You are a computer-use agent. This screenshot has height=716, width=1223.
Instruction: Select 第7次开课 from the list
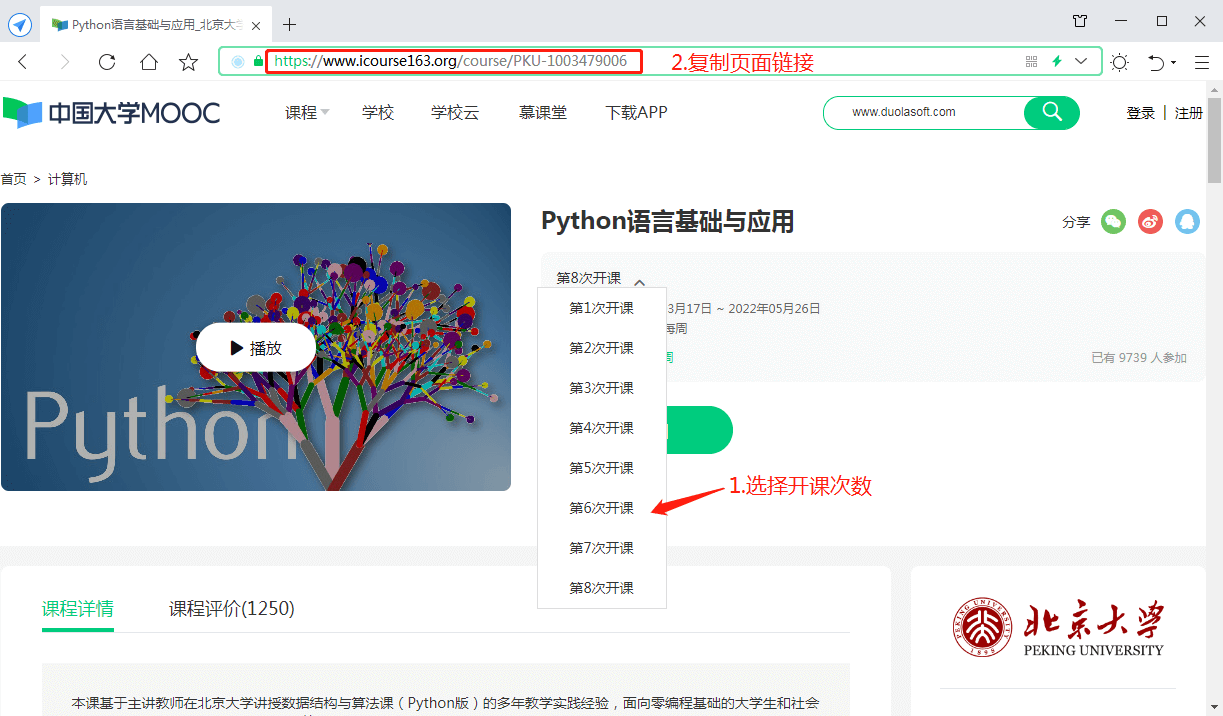pyautogui.click(x=601, y=548)
